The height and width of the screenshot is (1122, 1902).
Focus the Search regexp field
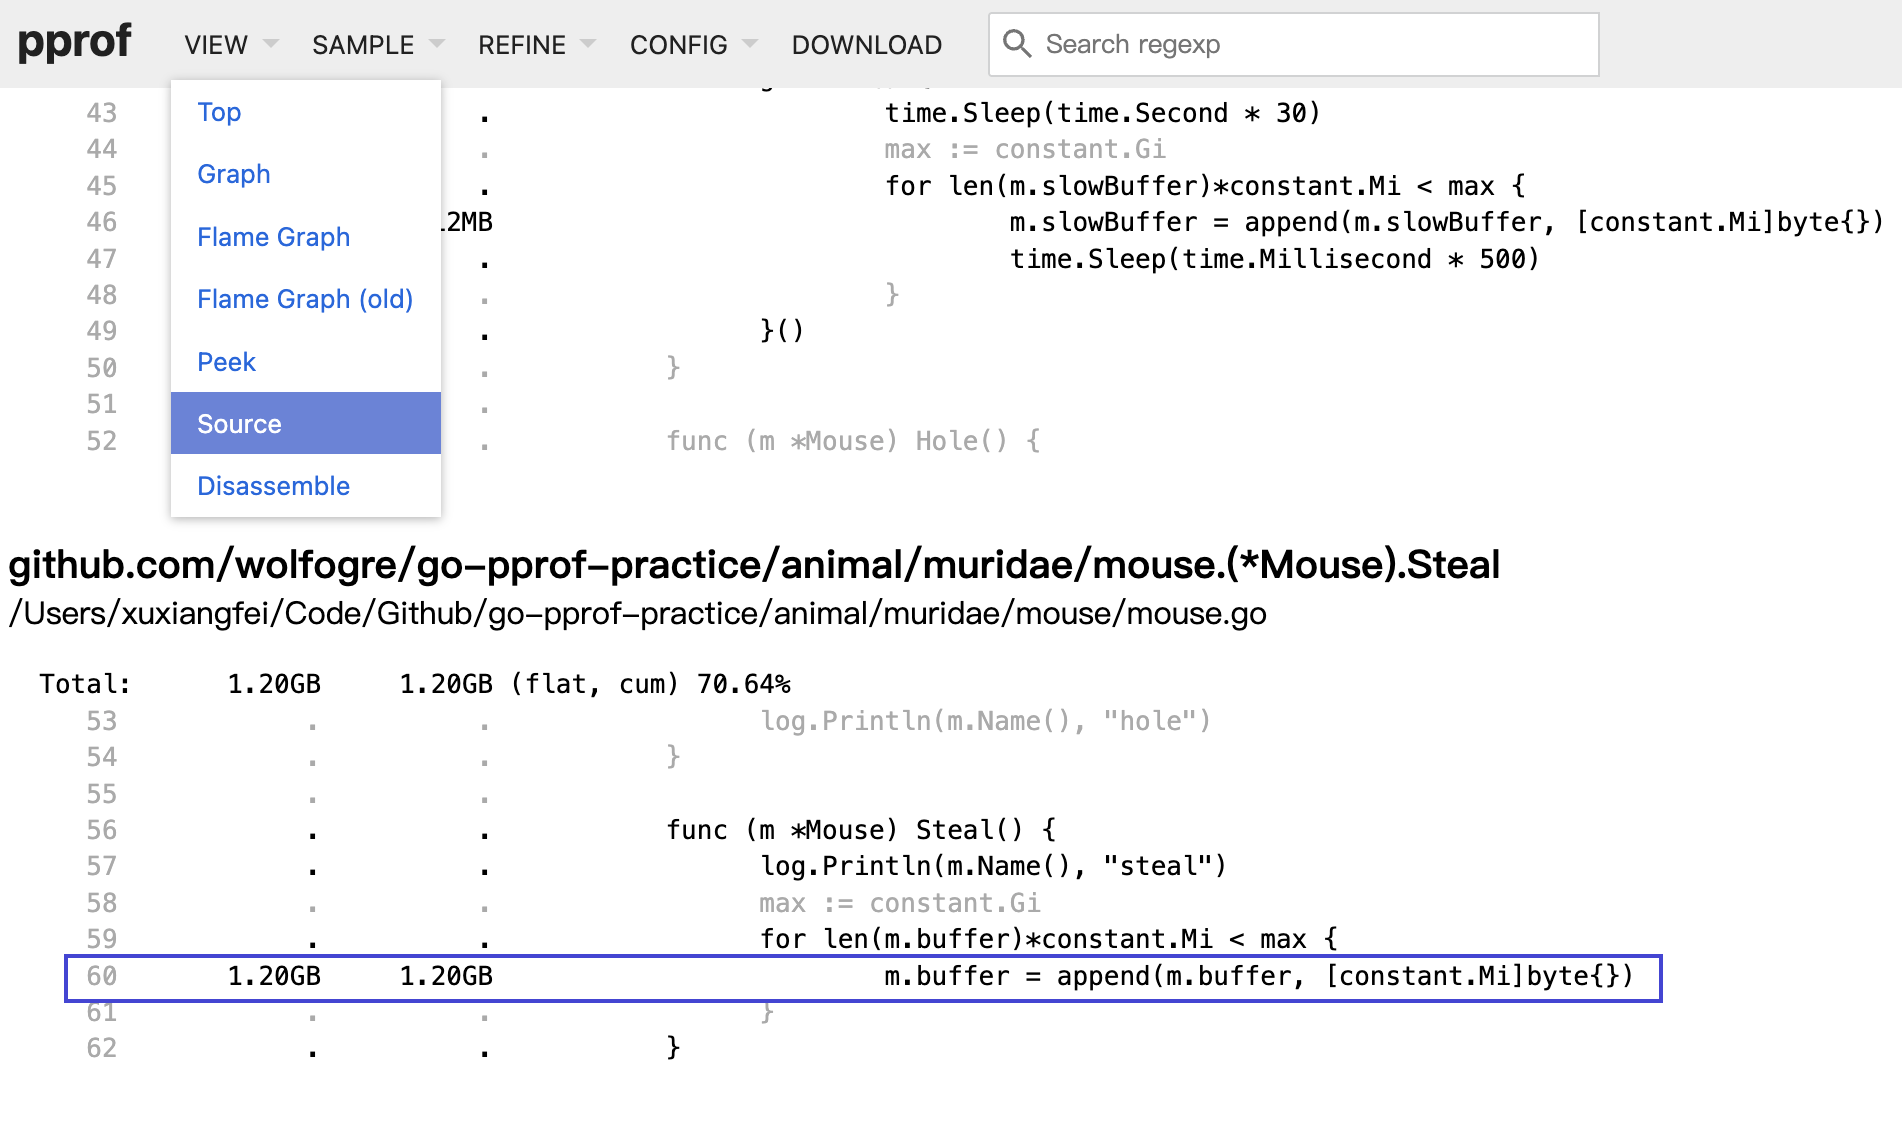[1310, 45]
